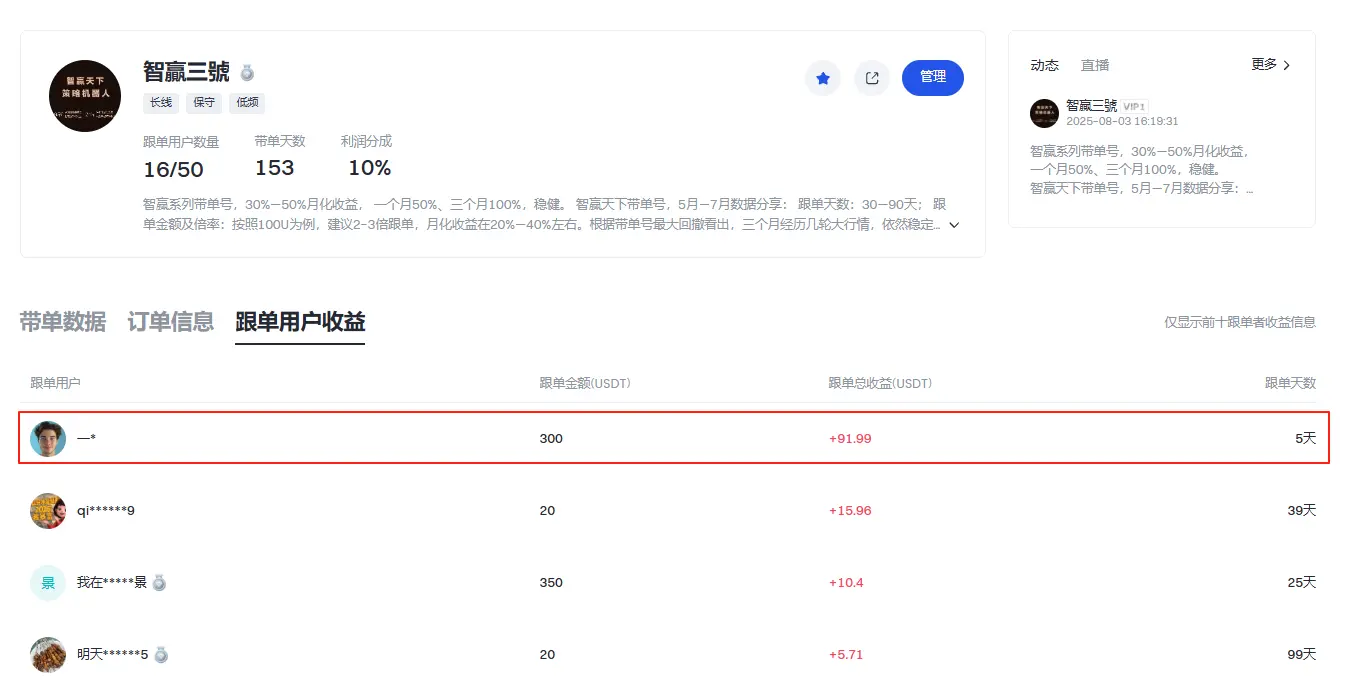Click the medal badge beside 智赢三號 title
Image resolution: width=1350 pixels, height=700 pixels.
(247, 73)
